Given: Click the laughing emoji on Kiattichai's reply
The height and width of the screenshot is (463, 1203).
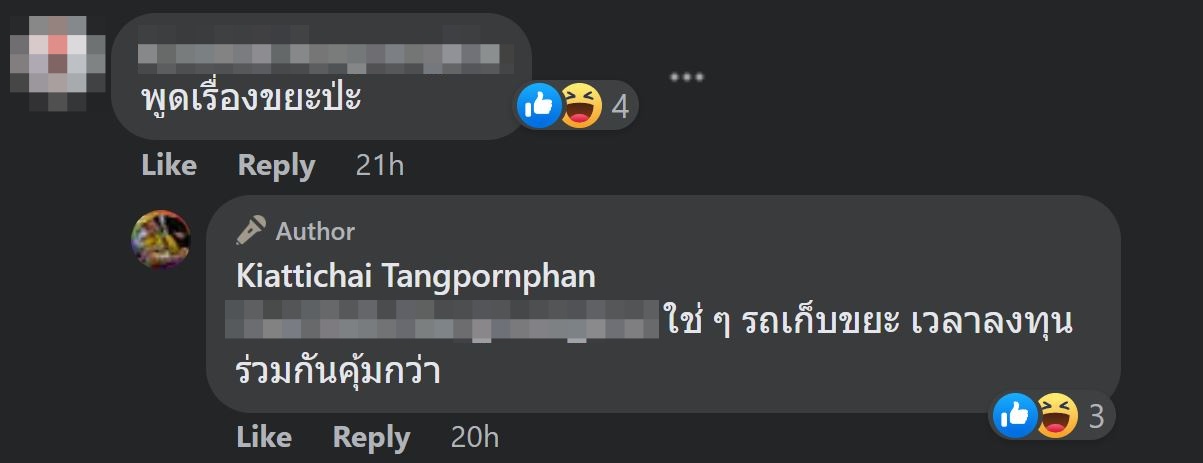Looking at the screenshot, I should [x=1057, y=414].
